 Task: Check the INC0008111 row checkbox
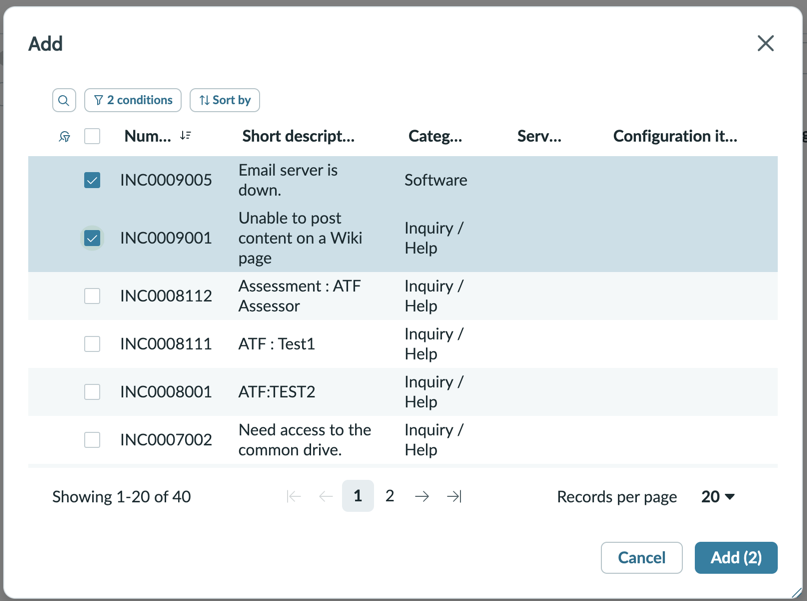[92, 344]
